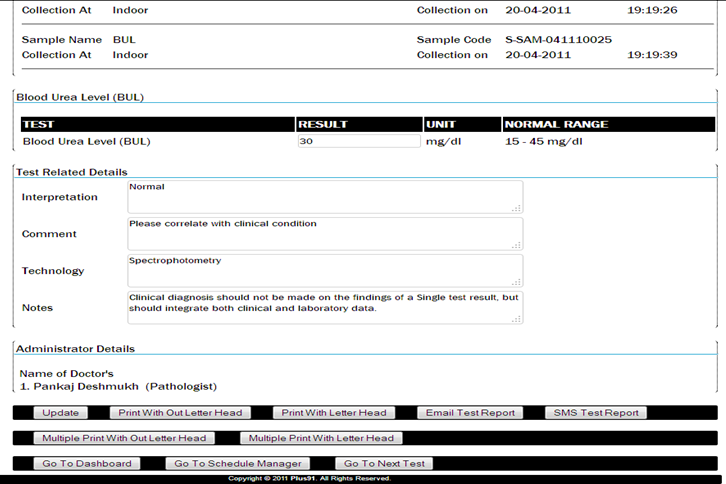The width and height of the screenshot is (726, 484).
Task: Focus the BUL result field showing 30
Action: [358, 141]
